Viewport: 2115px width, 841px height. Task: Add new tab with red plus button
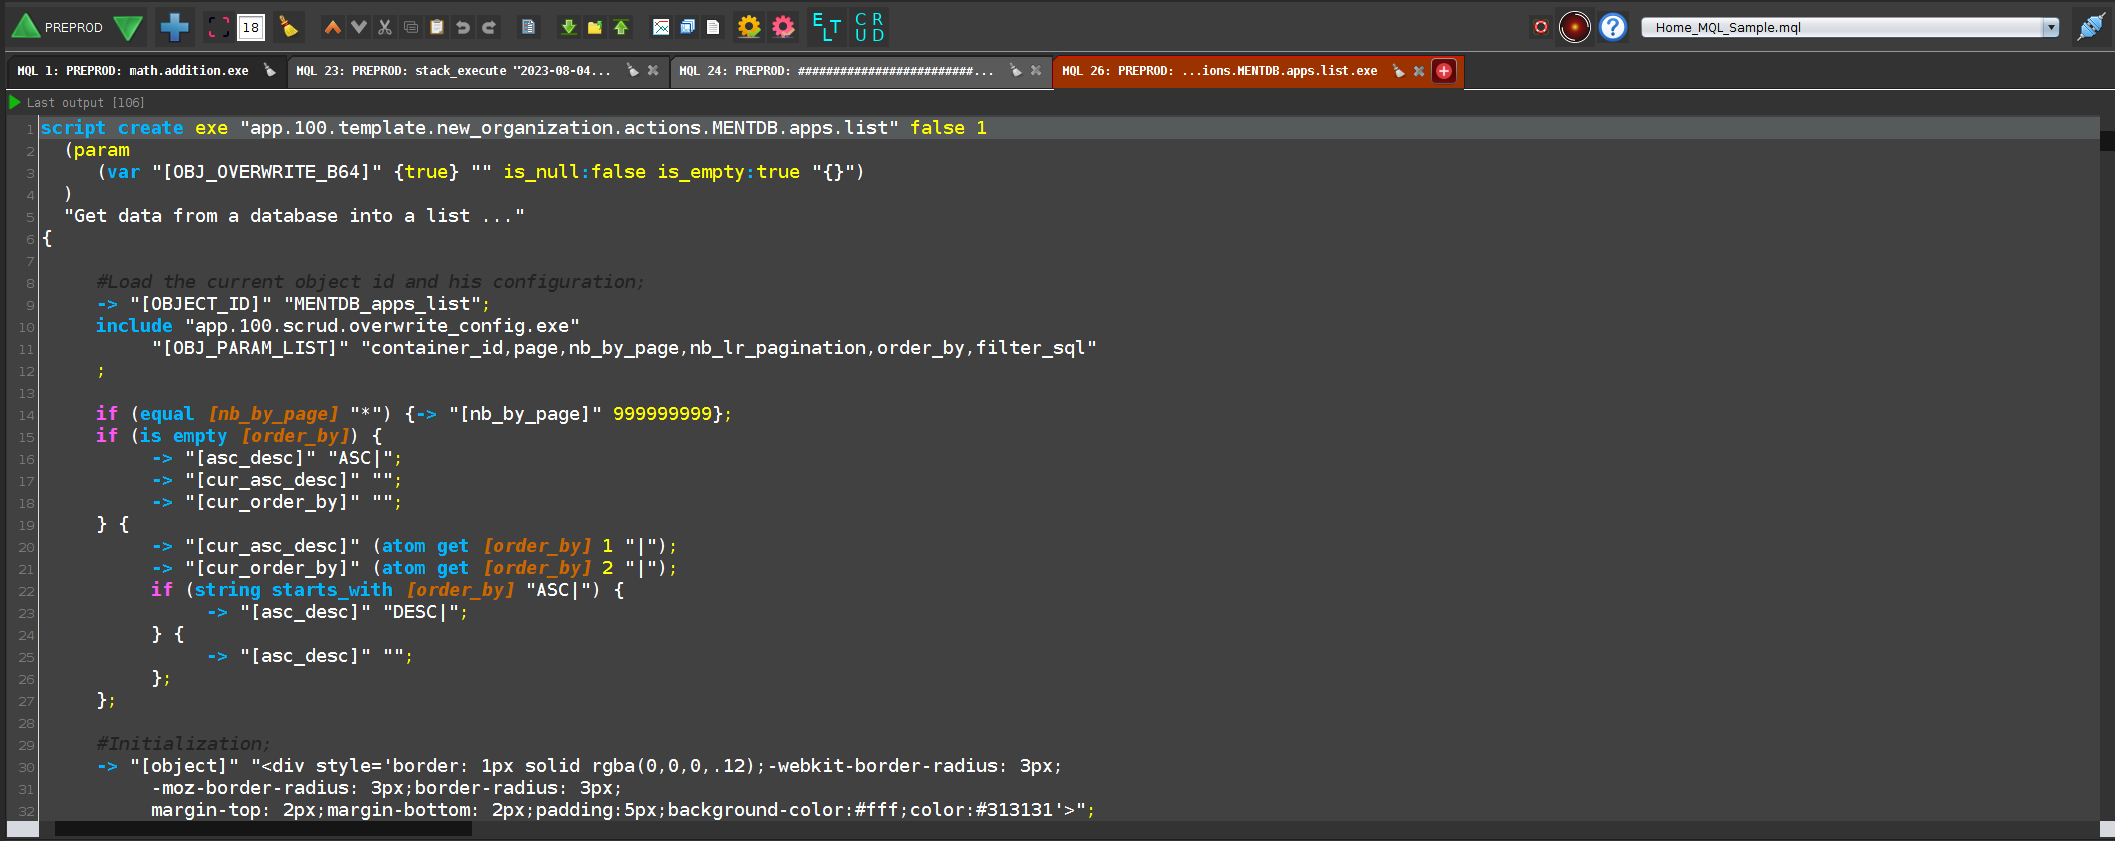click(1444, 71)
